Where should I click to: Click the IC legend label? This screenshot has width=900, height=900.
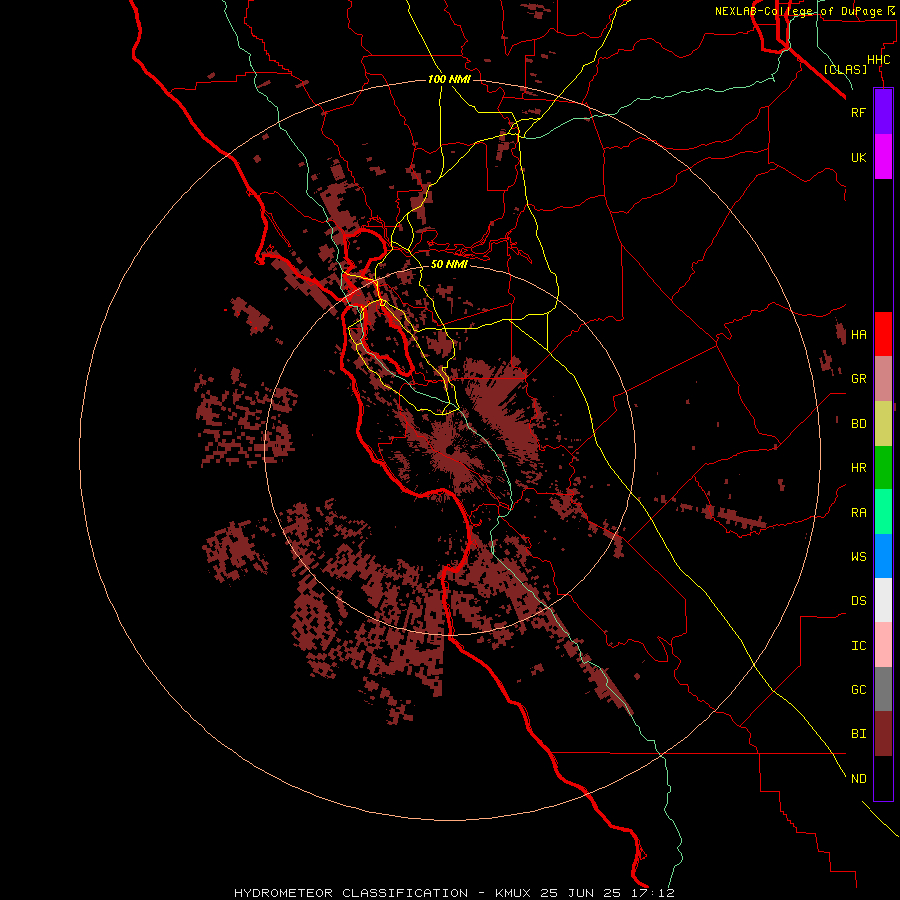tap(859, 646)
